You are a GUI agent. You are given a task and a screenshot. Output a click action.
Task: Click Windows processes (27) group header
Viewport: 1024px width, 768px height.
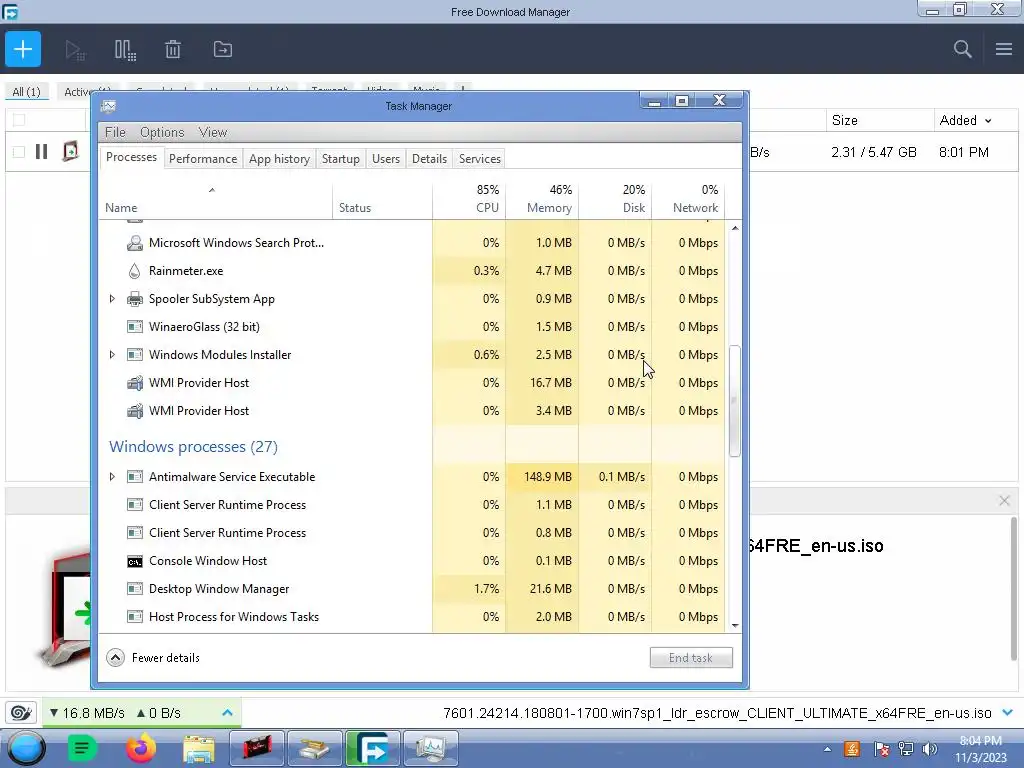click(193, 447)
